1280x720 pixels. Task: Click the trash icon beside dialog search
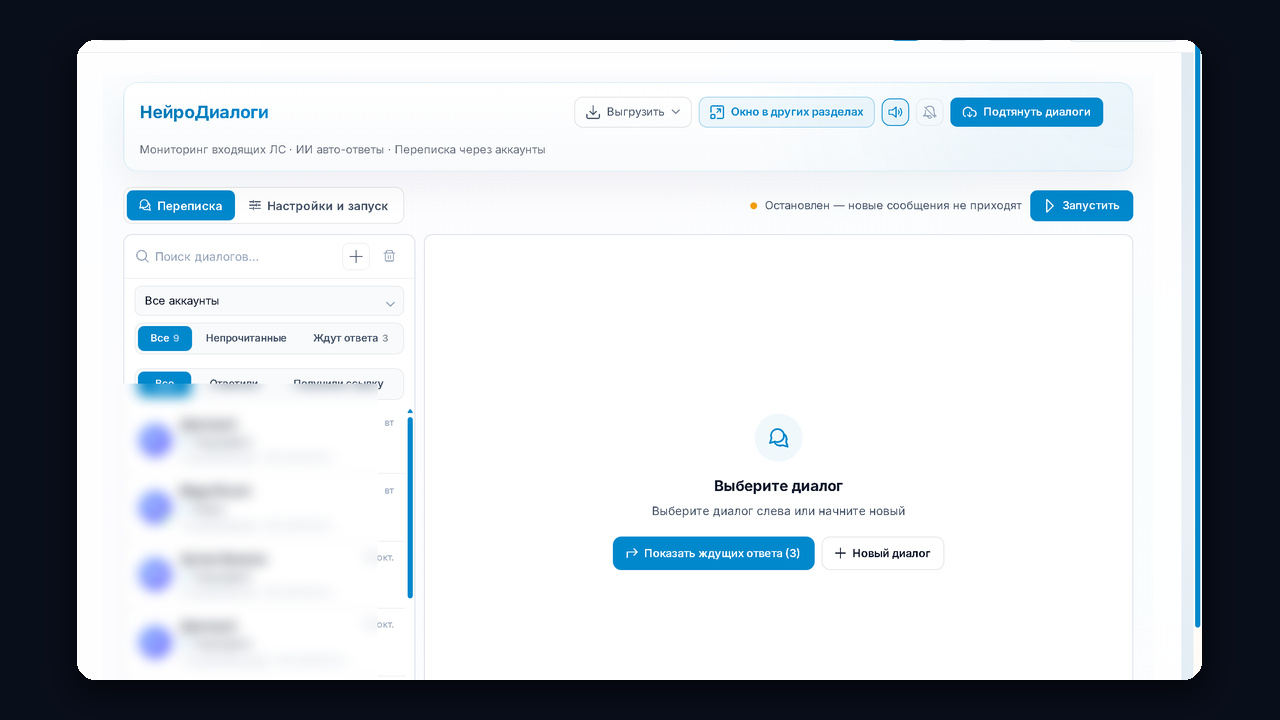tap(390, 257)
